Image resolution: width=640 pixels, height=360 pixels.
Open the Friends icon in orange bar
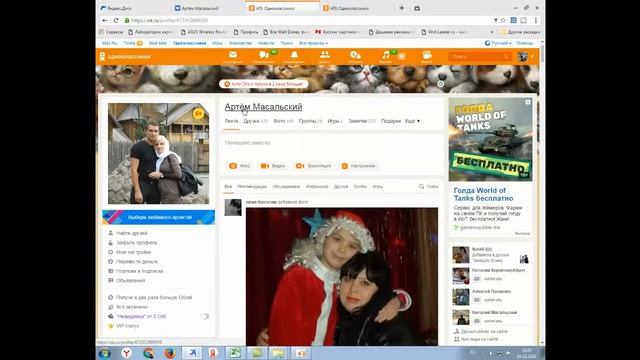pyautogui.click(x=325, y=57)
